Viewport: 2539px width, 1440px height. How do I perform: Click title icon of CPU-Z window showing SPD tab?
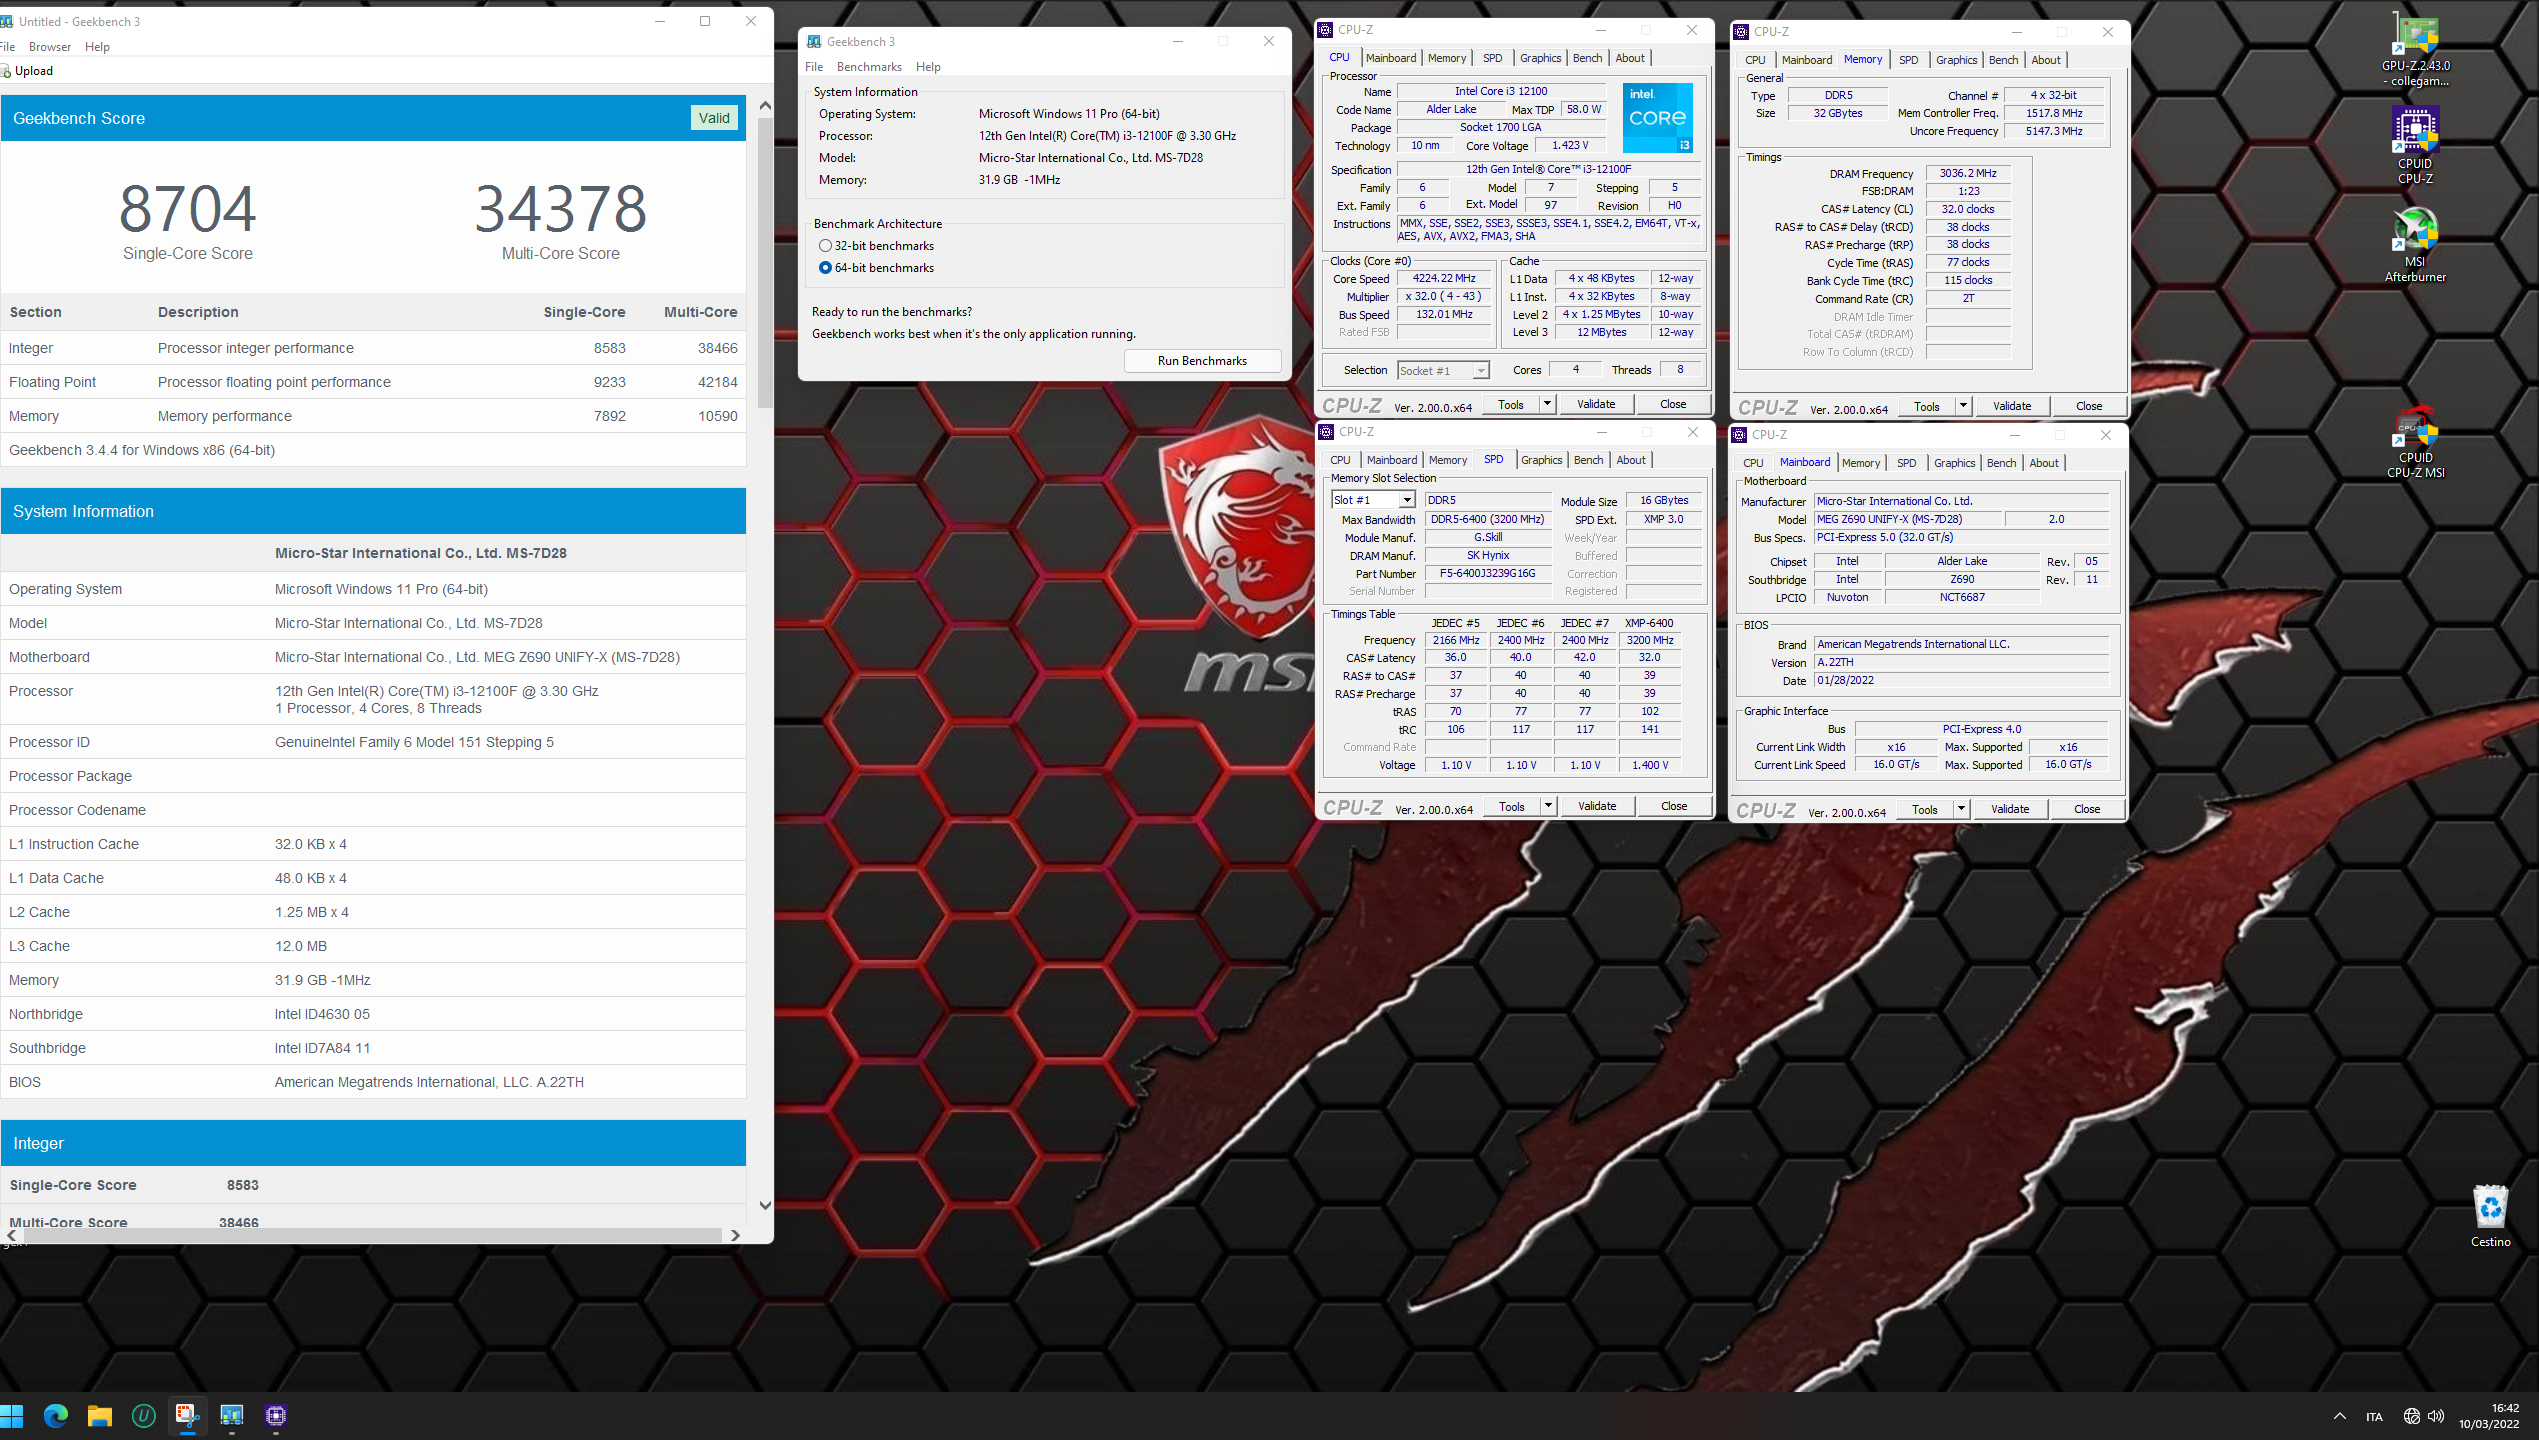[1327, 432]
